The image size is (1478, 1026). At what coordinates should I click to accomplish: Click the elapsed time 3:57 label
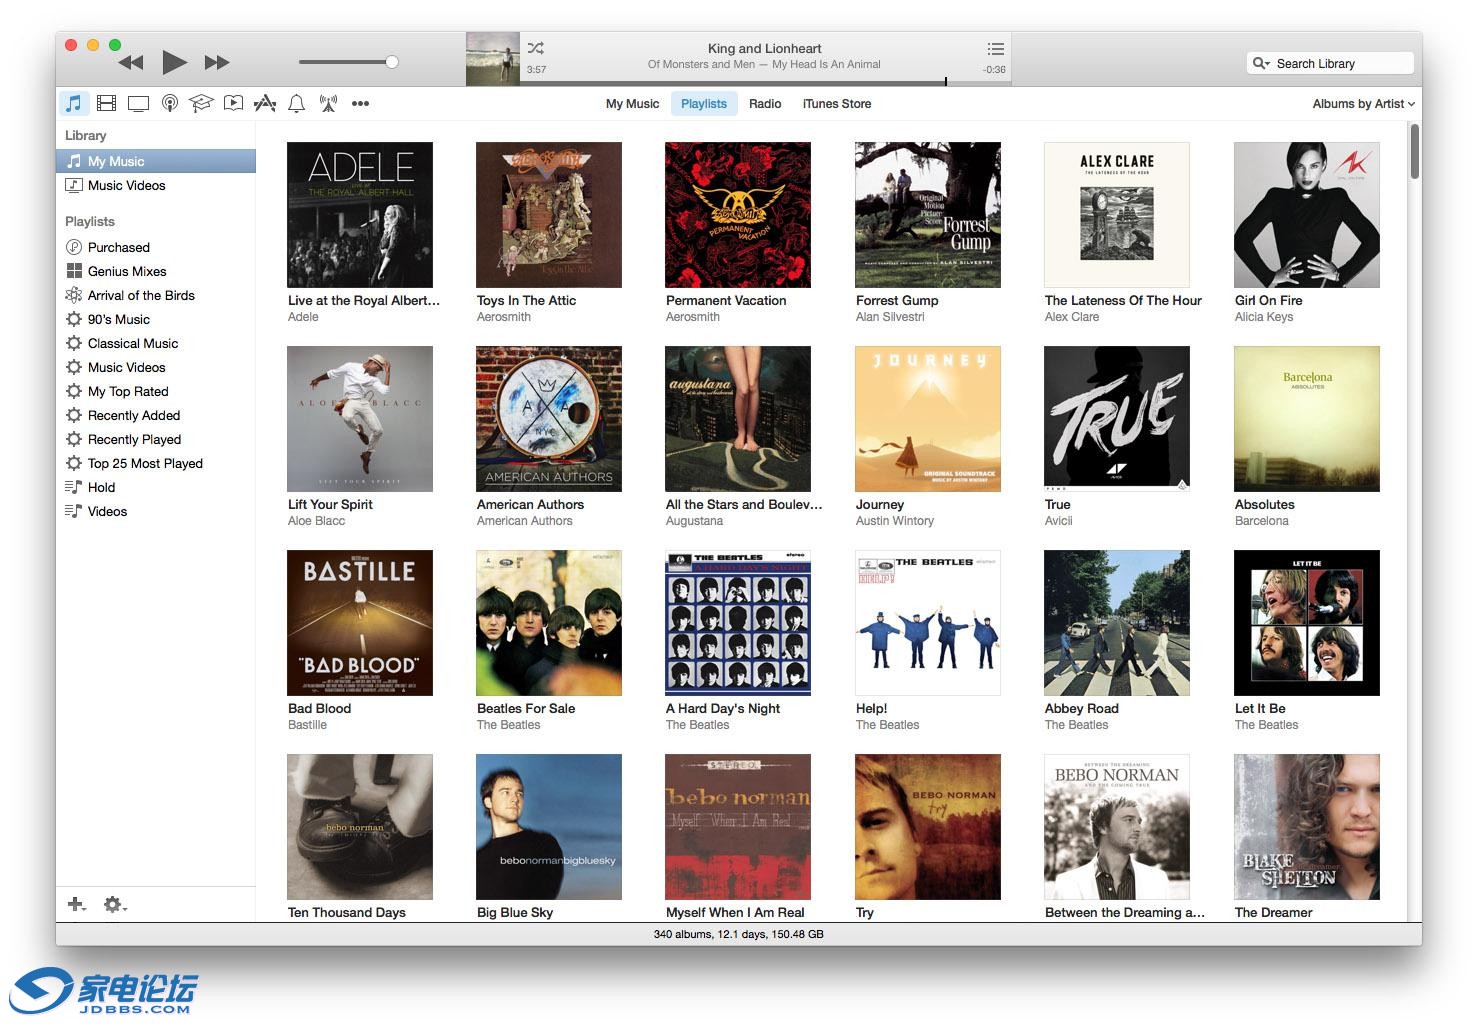coord(536,70)
